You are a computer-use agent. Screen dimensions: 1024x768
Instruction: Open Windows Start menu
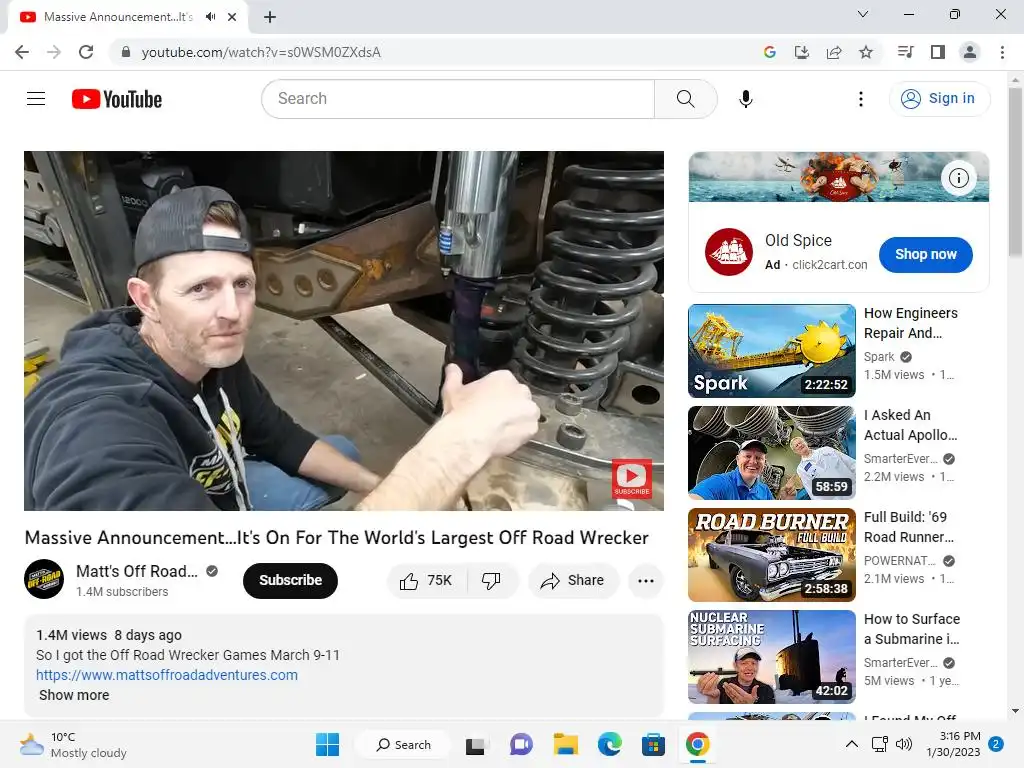327,744
